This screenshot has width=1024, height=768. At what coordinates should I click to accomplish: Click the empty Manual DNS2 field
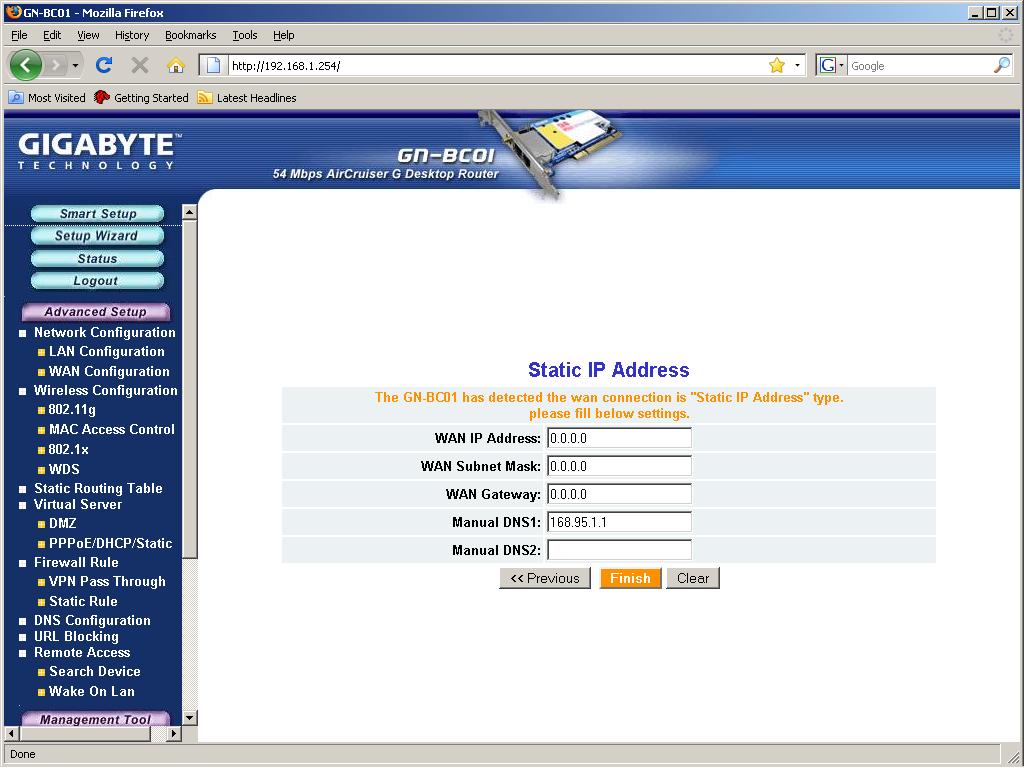tap(619, 551)
